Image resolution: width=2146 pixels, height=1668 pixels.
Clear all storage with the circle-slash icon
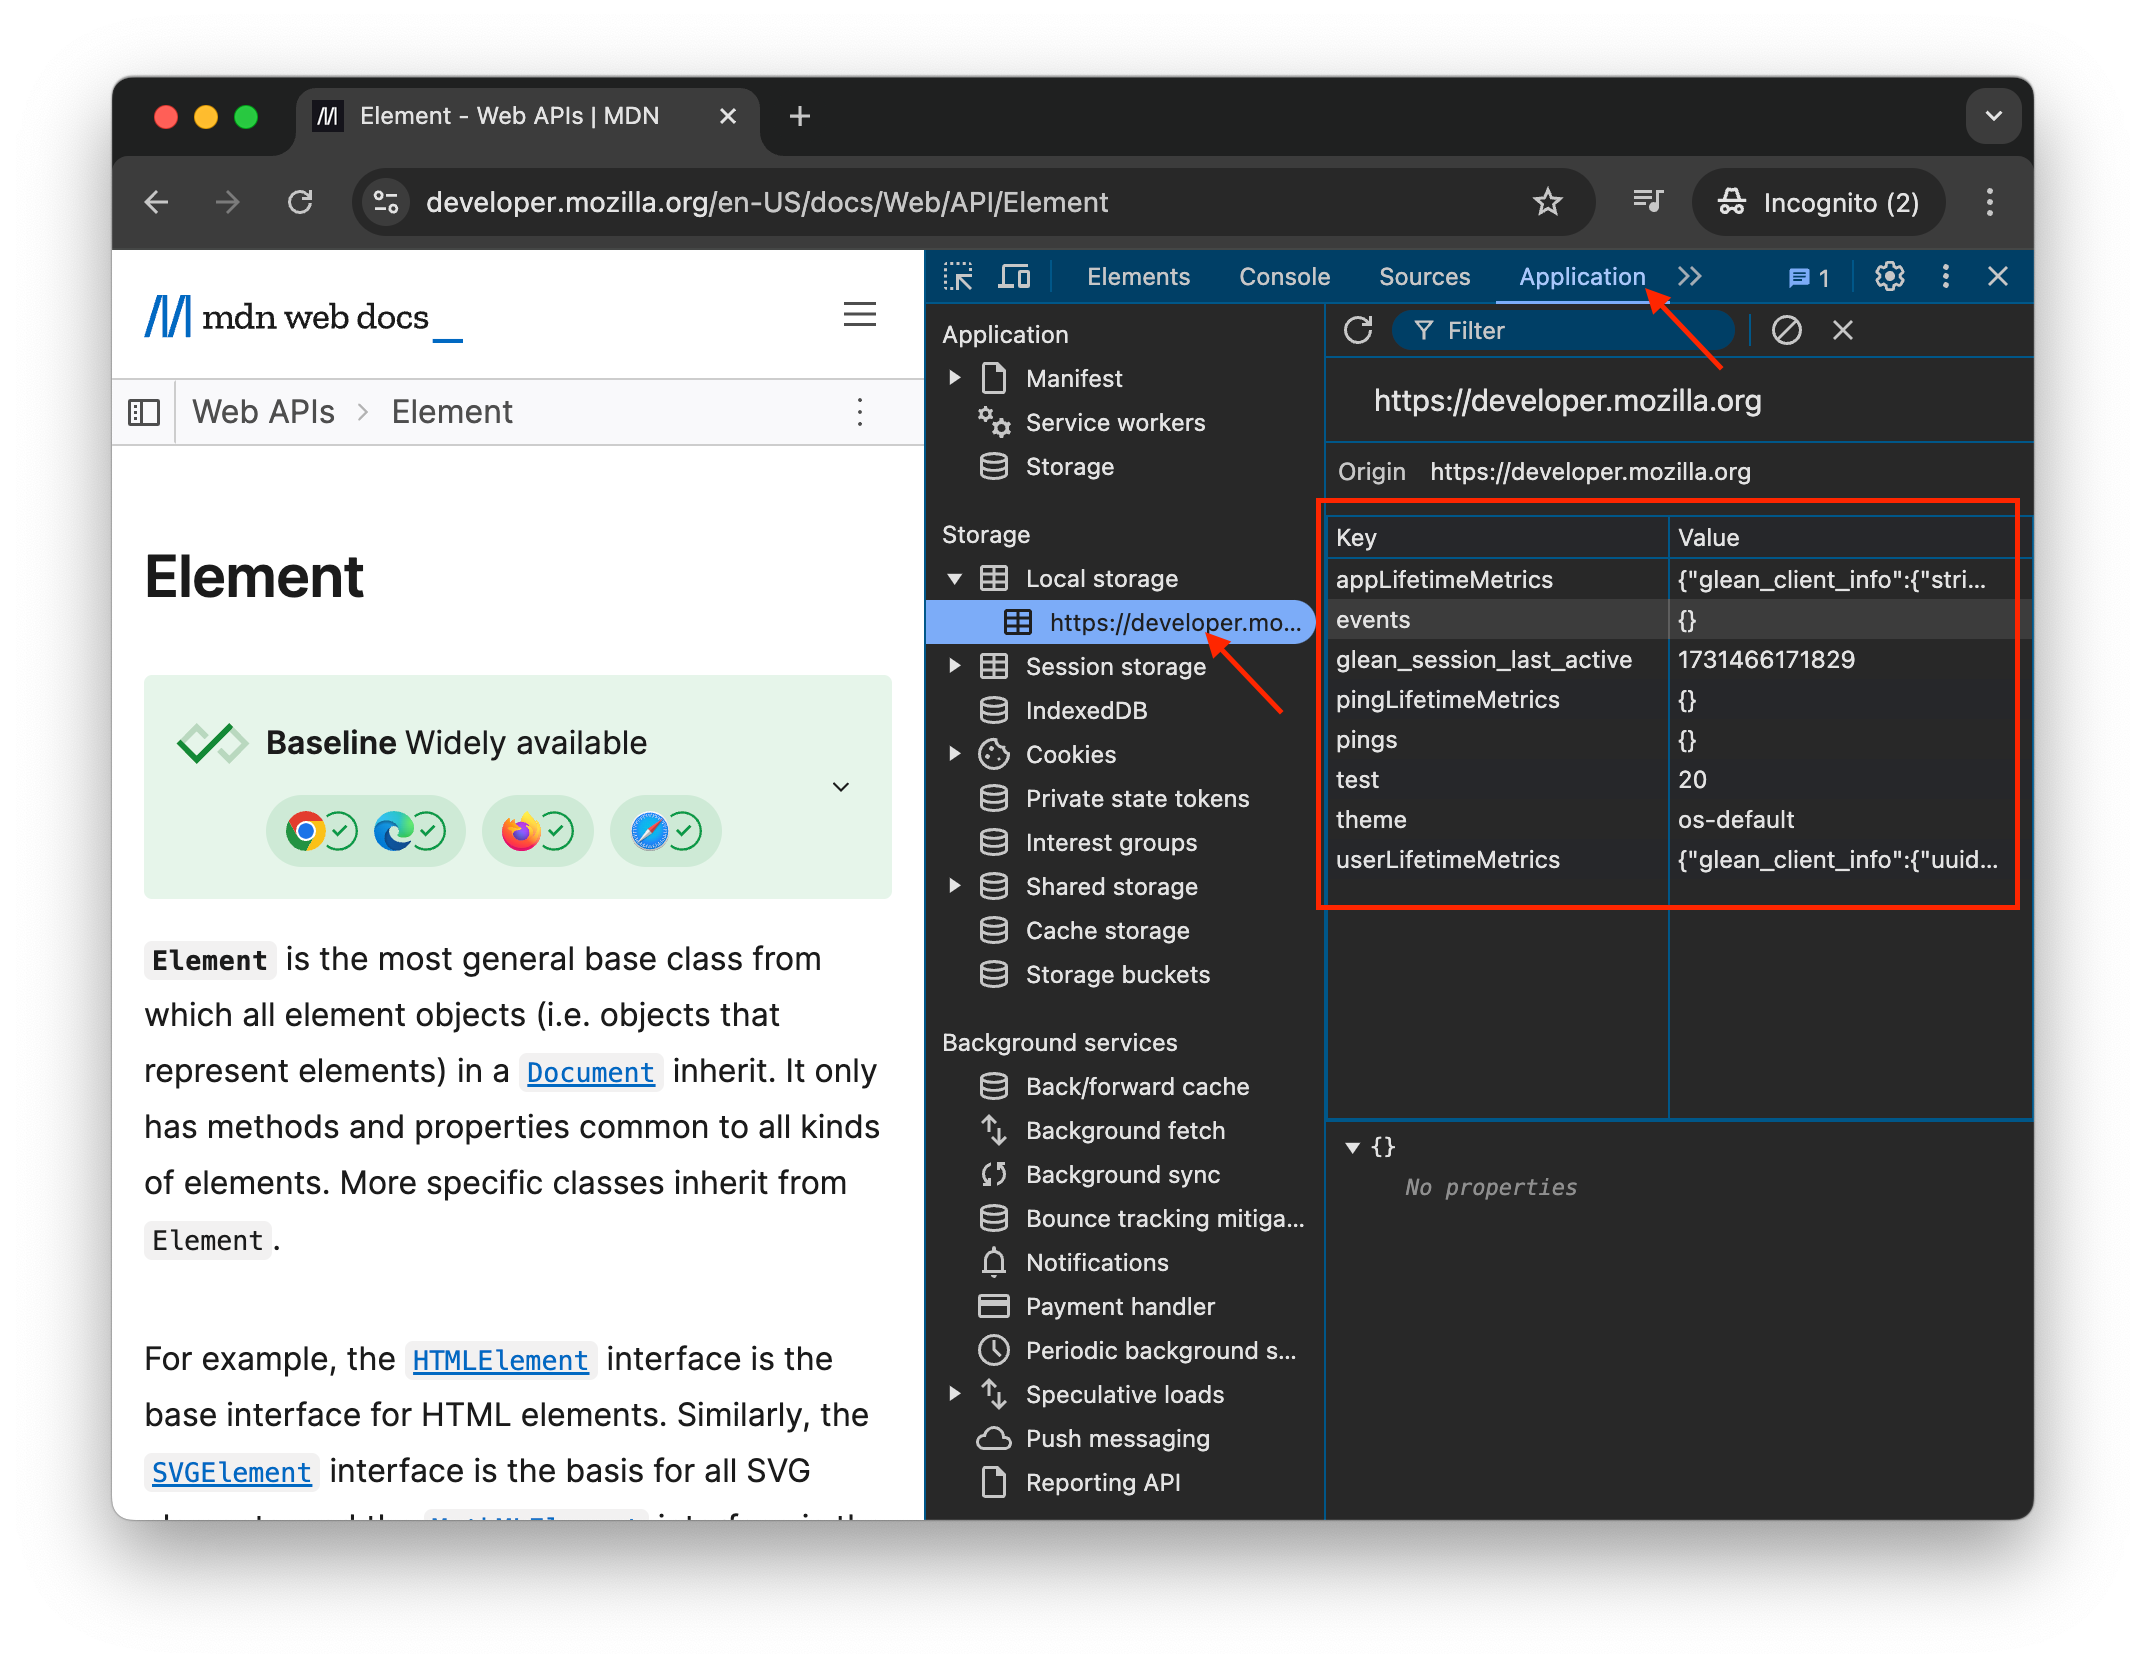pyautogui.click(x=1786, y=330)
